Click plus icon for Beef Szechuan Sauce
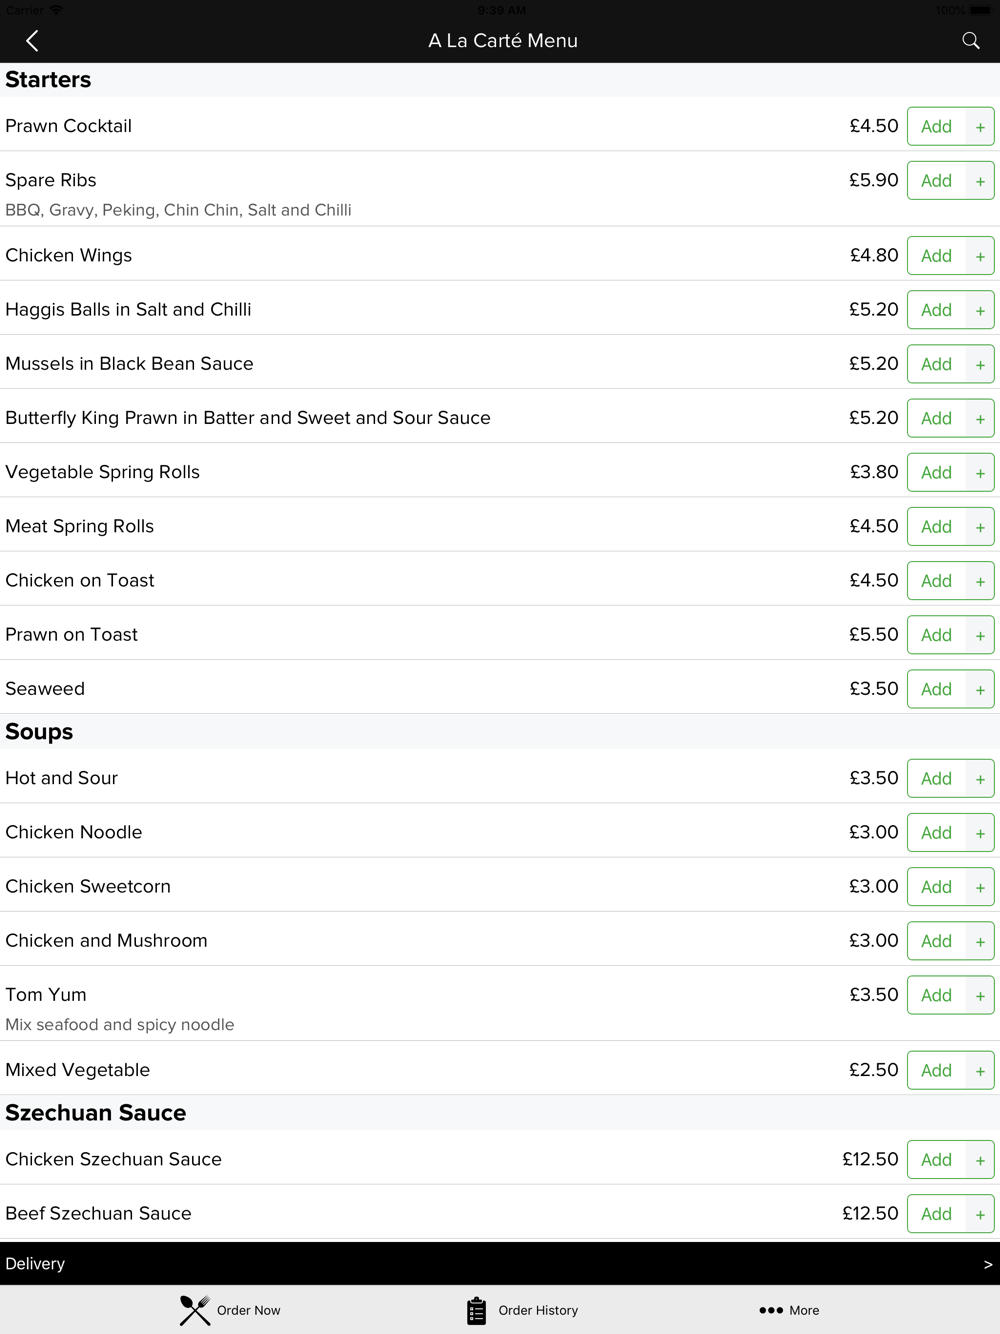 tap(980, 1214)
